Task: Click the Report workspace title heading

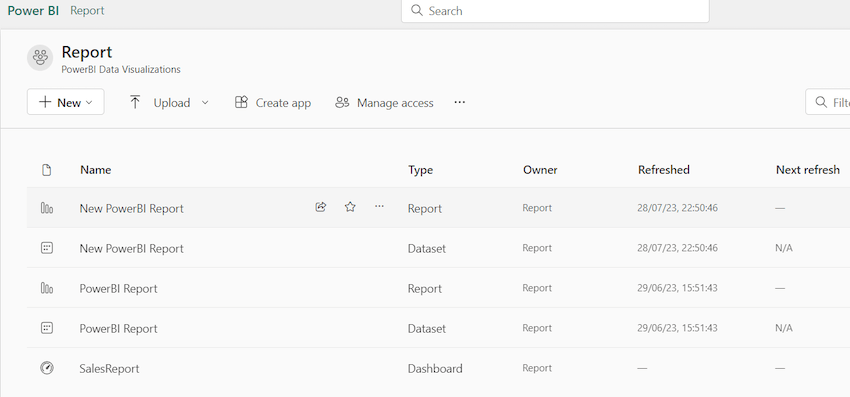Action: (87, 52)
